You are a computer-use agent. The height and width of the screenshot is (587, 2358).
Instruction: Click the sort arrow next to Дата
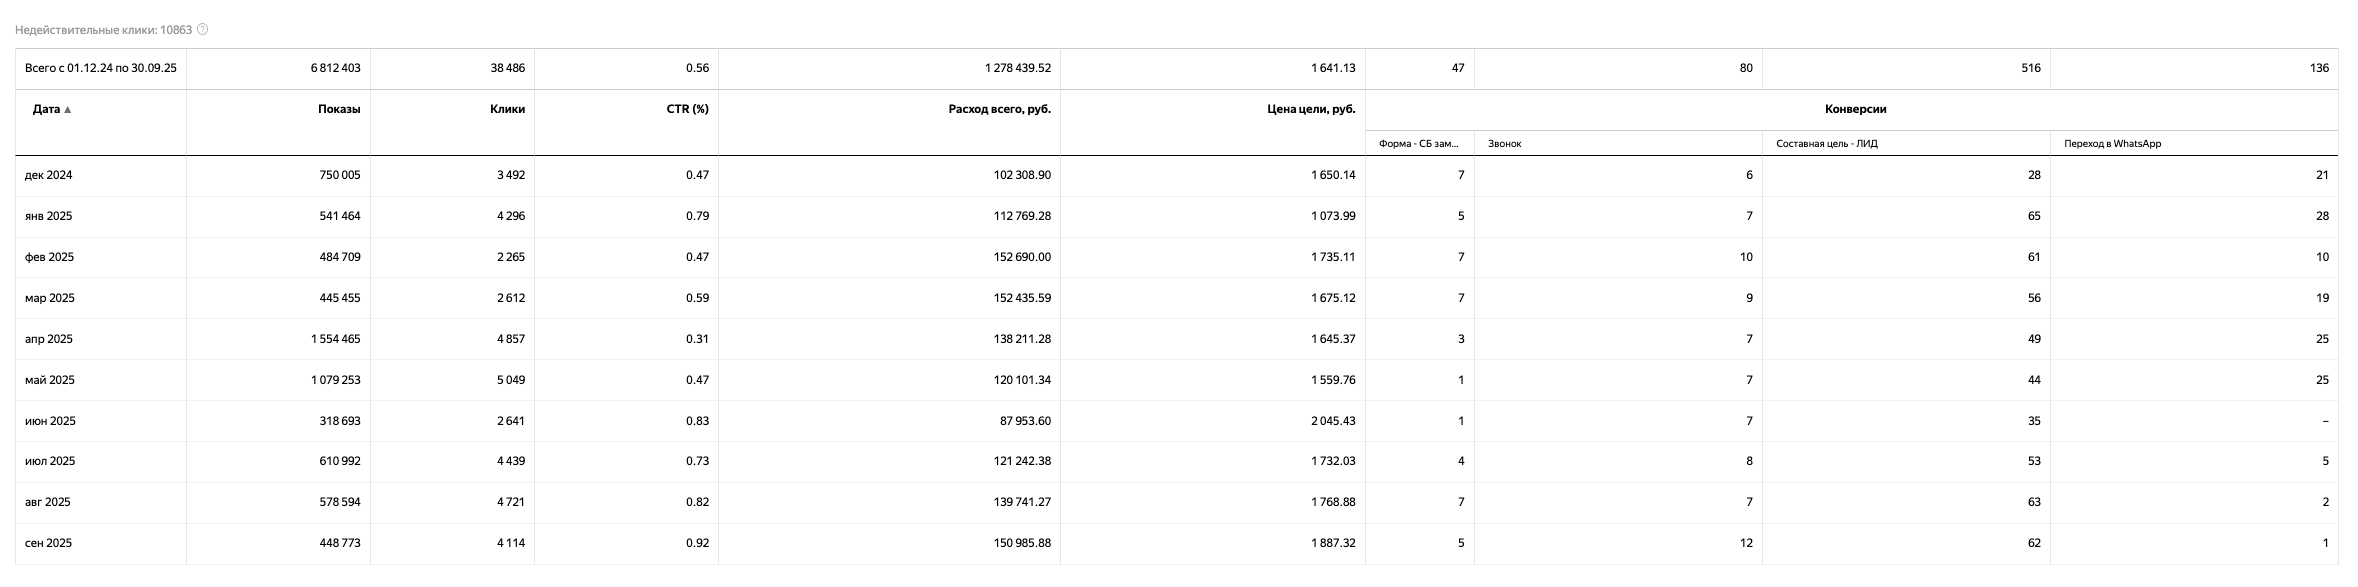click(68, 110)
